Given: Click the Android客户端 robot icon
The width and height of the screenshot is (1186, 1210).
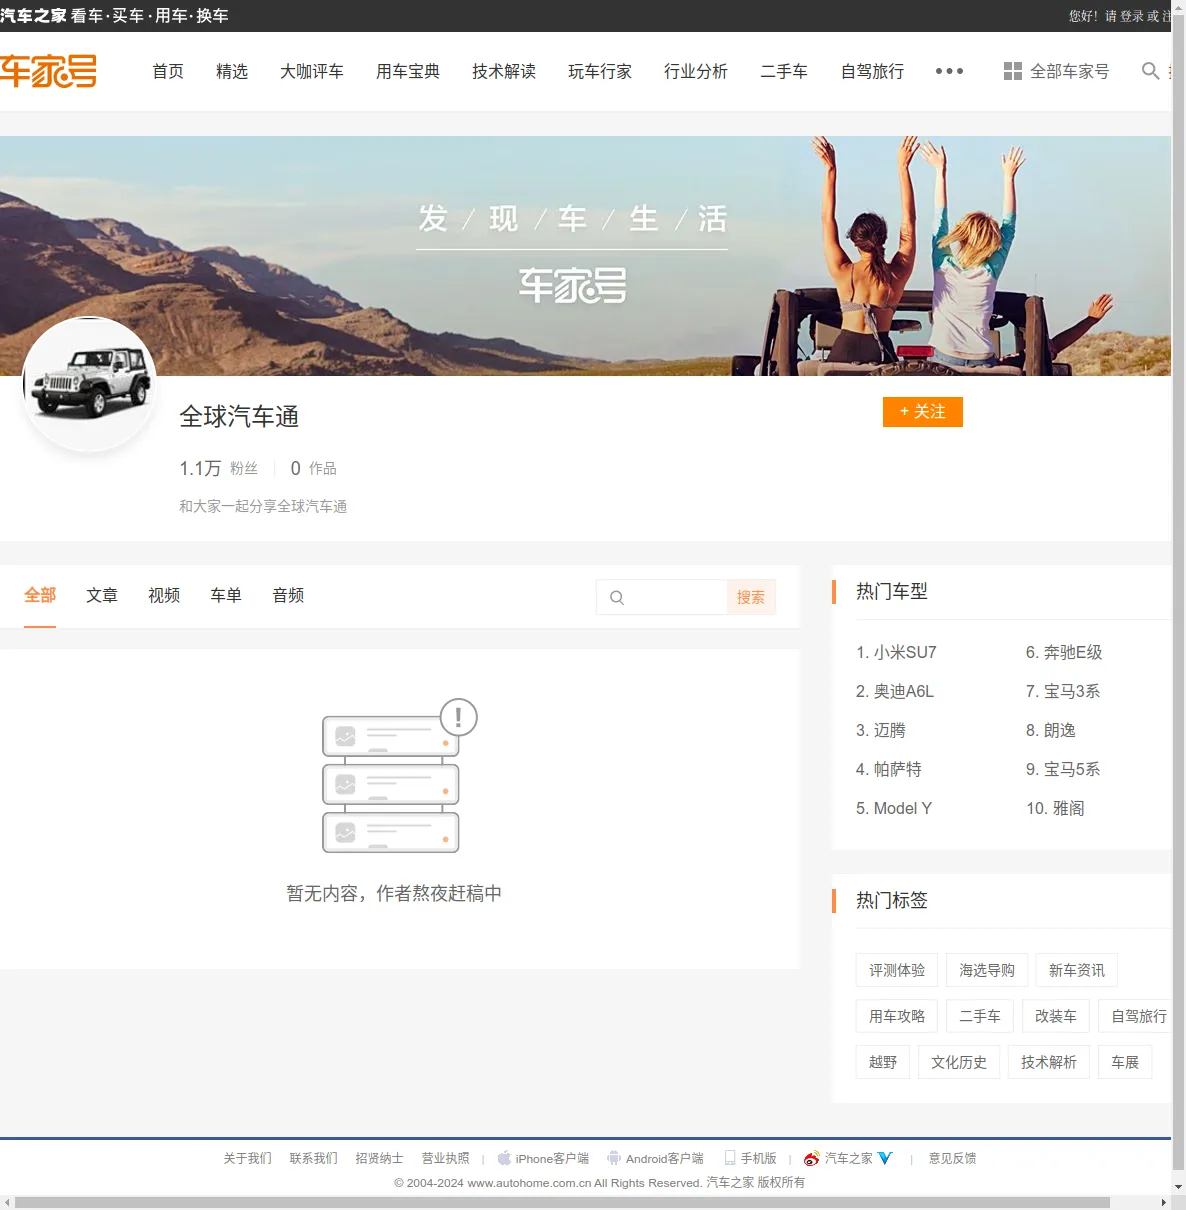Looking at the screenshot, I should [614, 1158].
